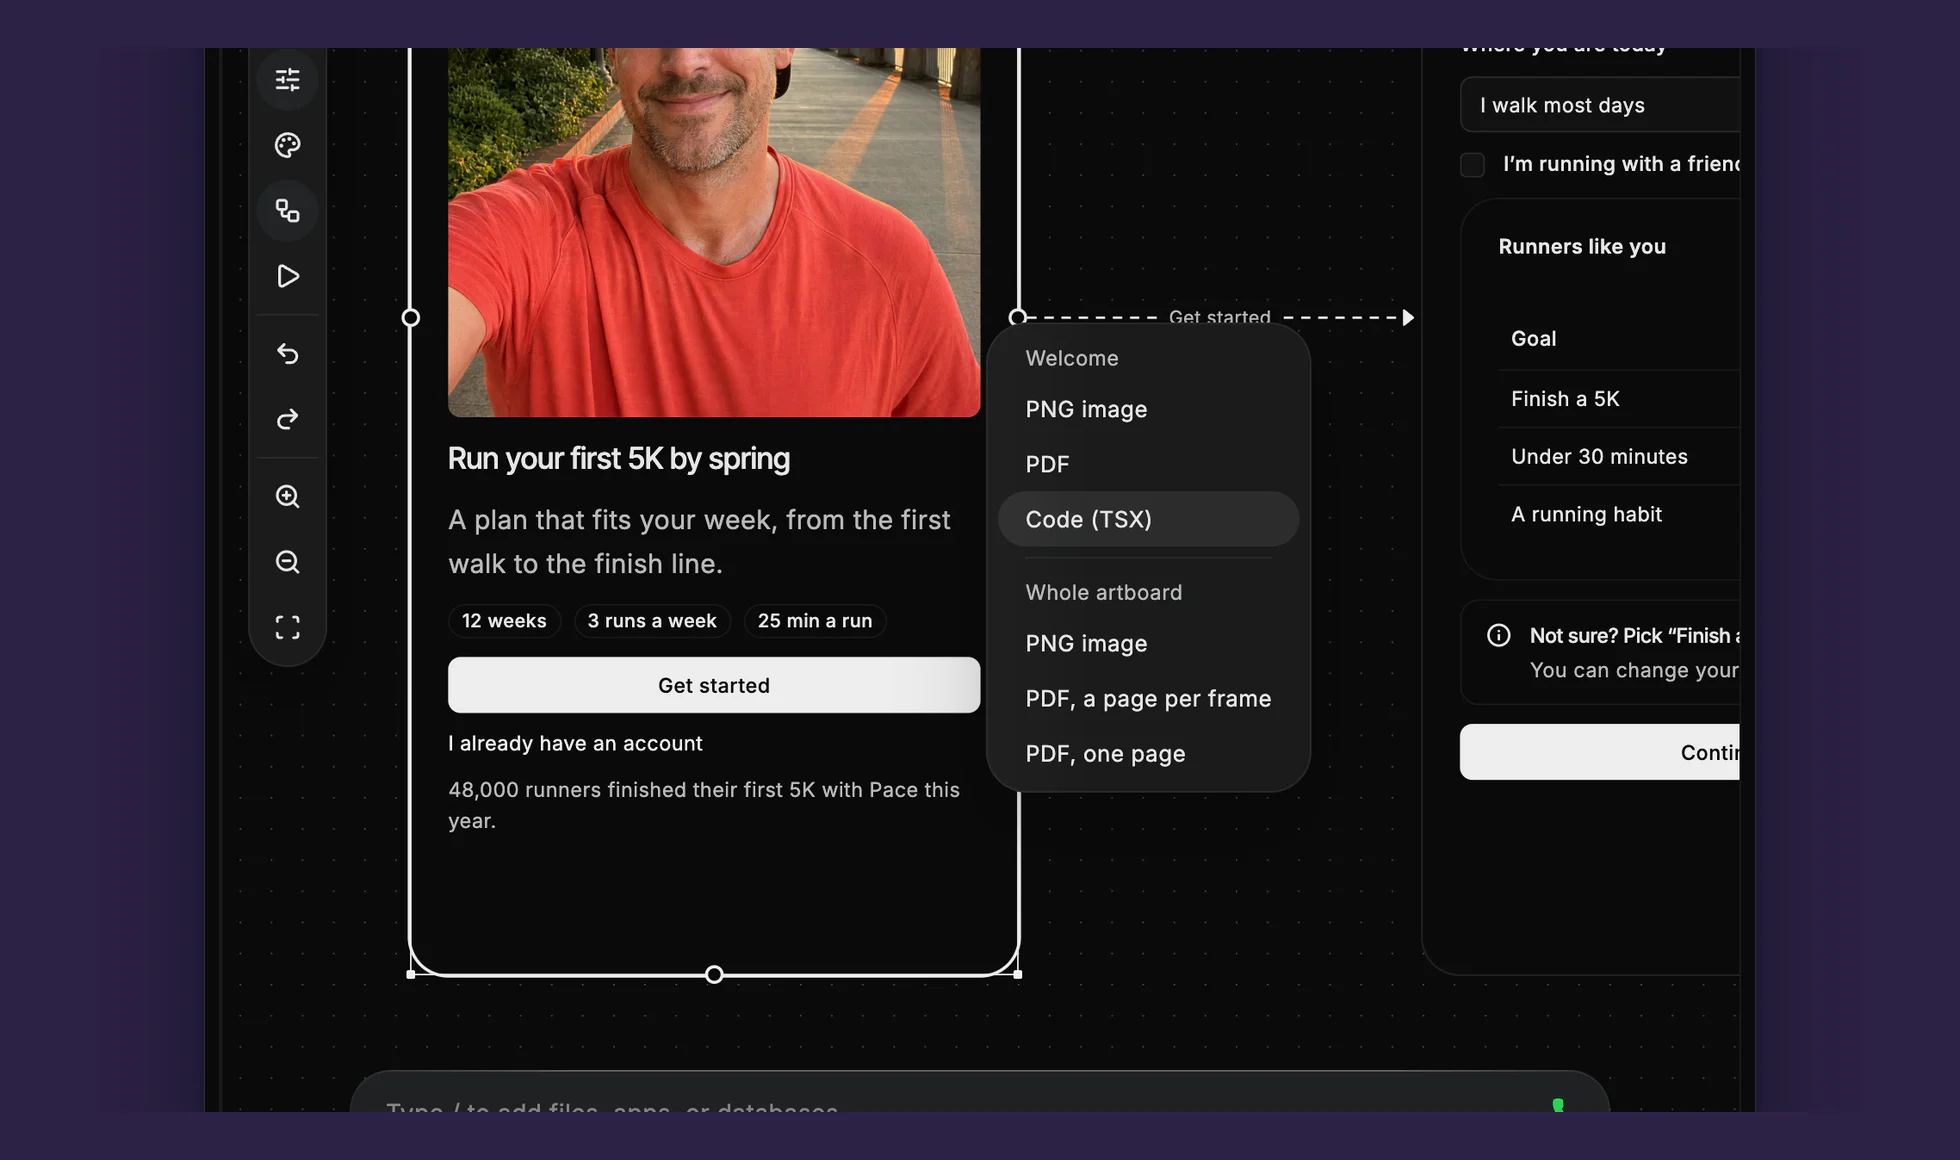Select the "Finish a 5K" goal row

(x=1619, y=399)
